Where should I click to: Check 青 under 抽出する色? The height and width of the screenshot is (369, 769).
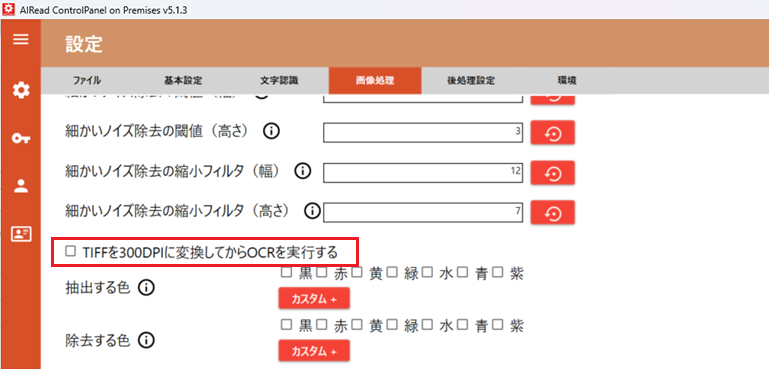point(462,272)
